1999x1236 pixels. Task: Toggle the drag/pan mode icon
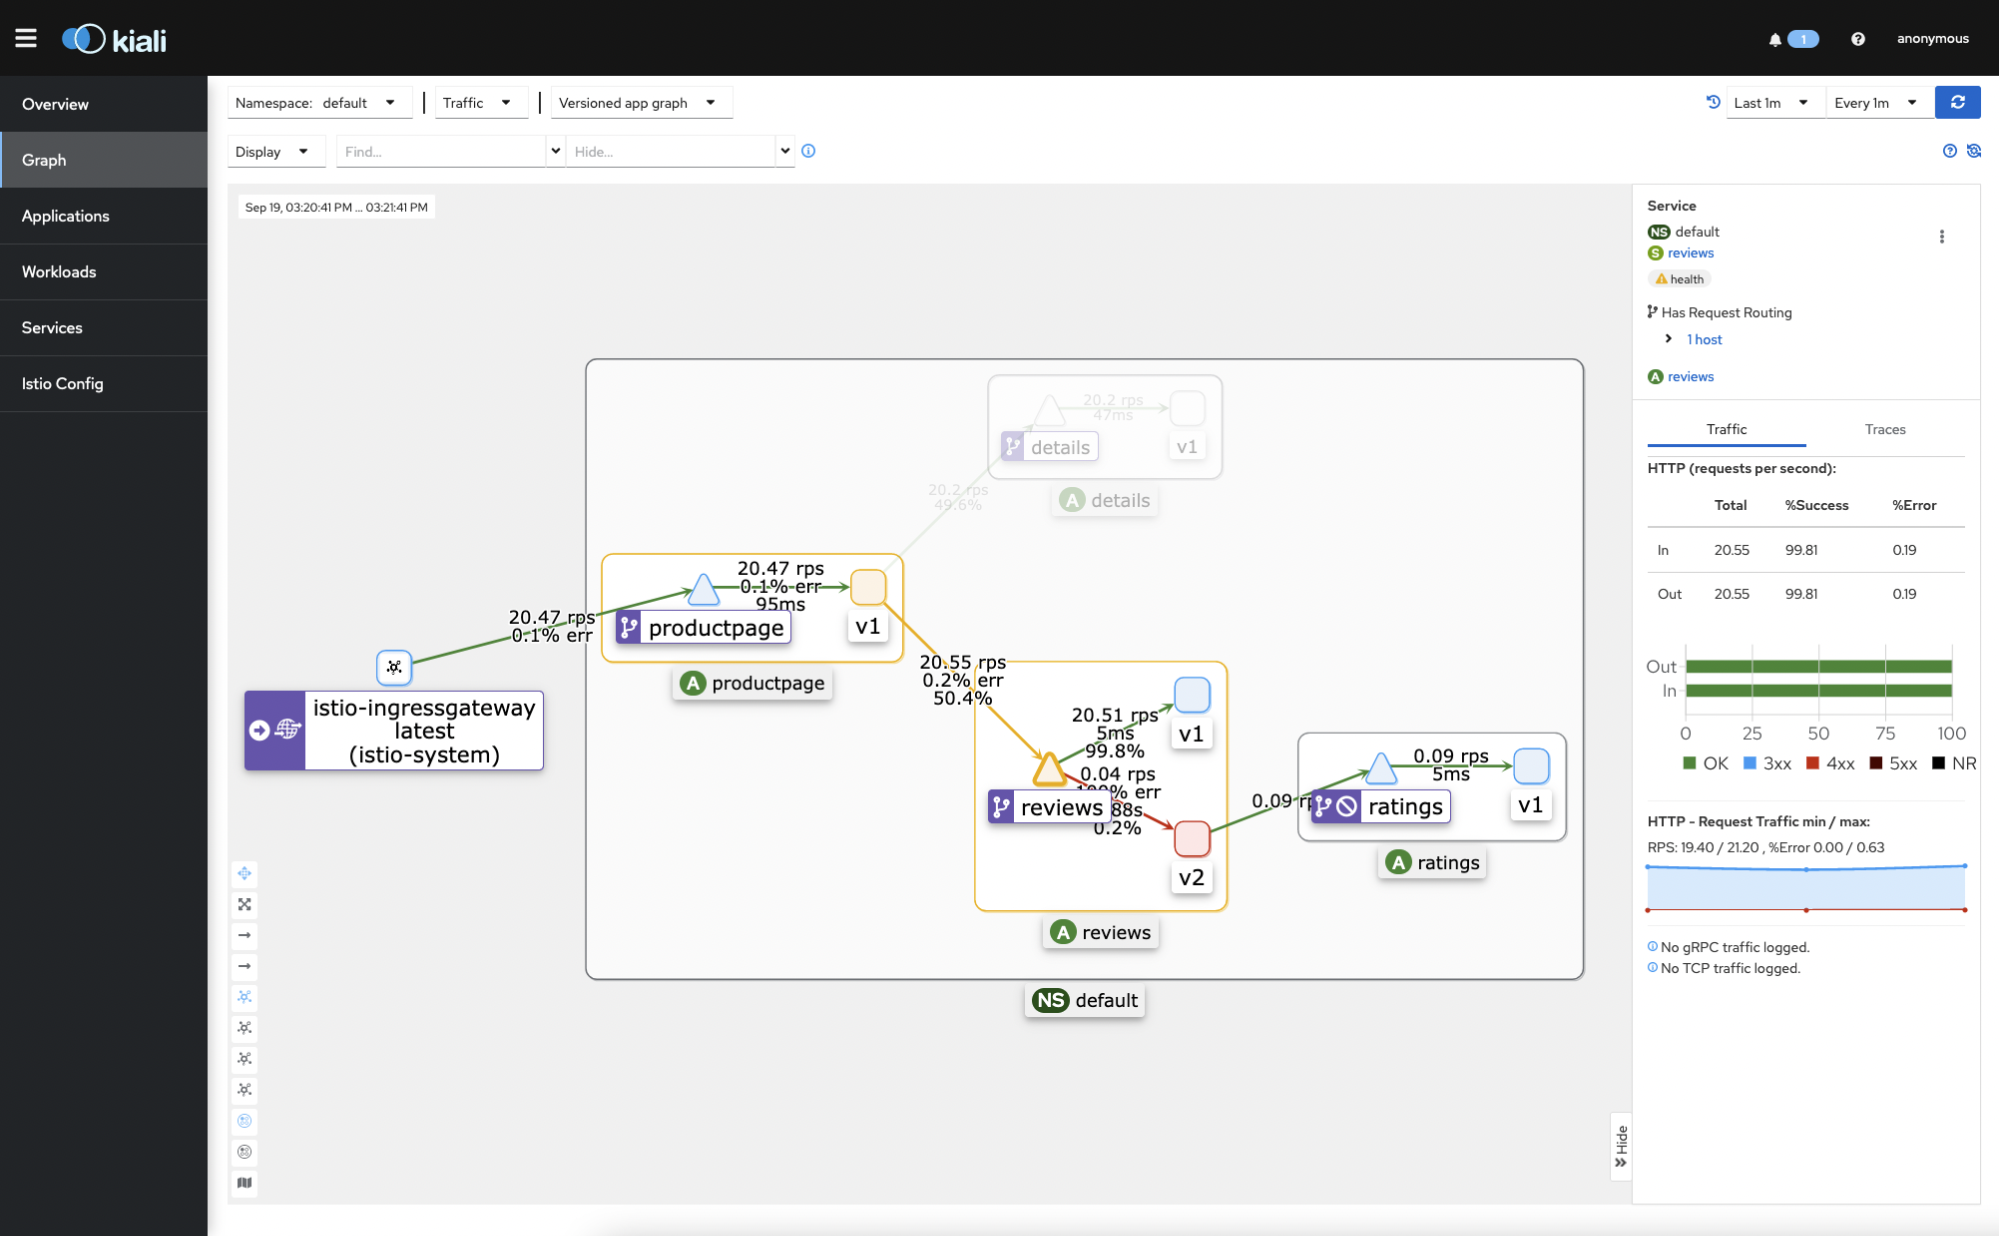coord(244,873)
